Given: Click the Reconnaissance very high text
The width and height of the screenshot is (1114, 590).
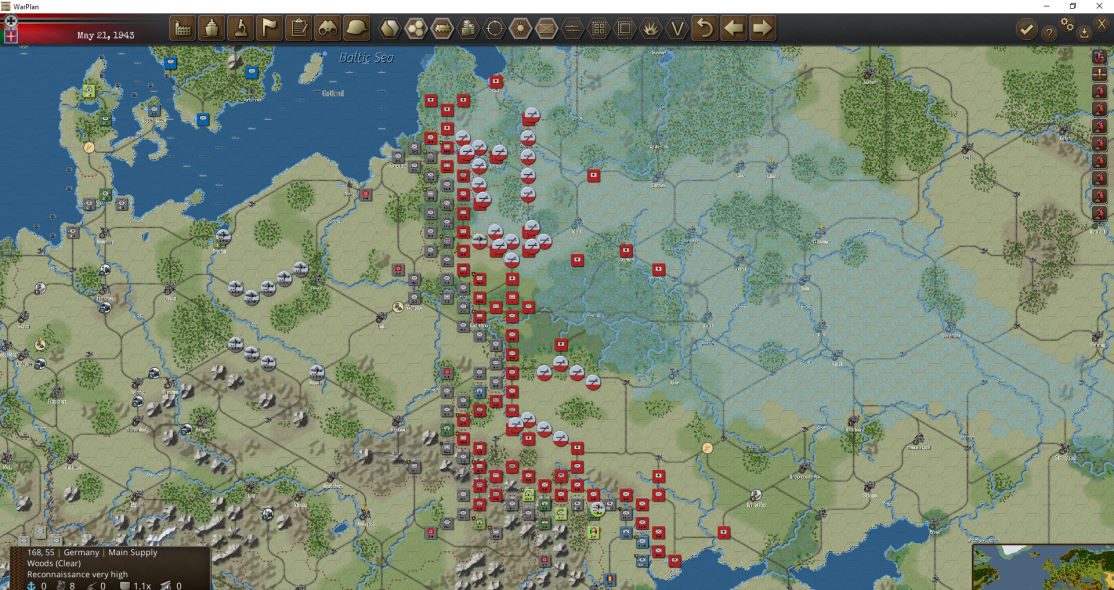Looking at the screenshot, I should (77, 574).
